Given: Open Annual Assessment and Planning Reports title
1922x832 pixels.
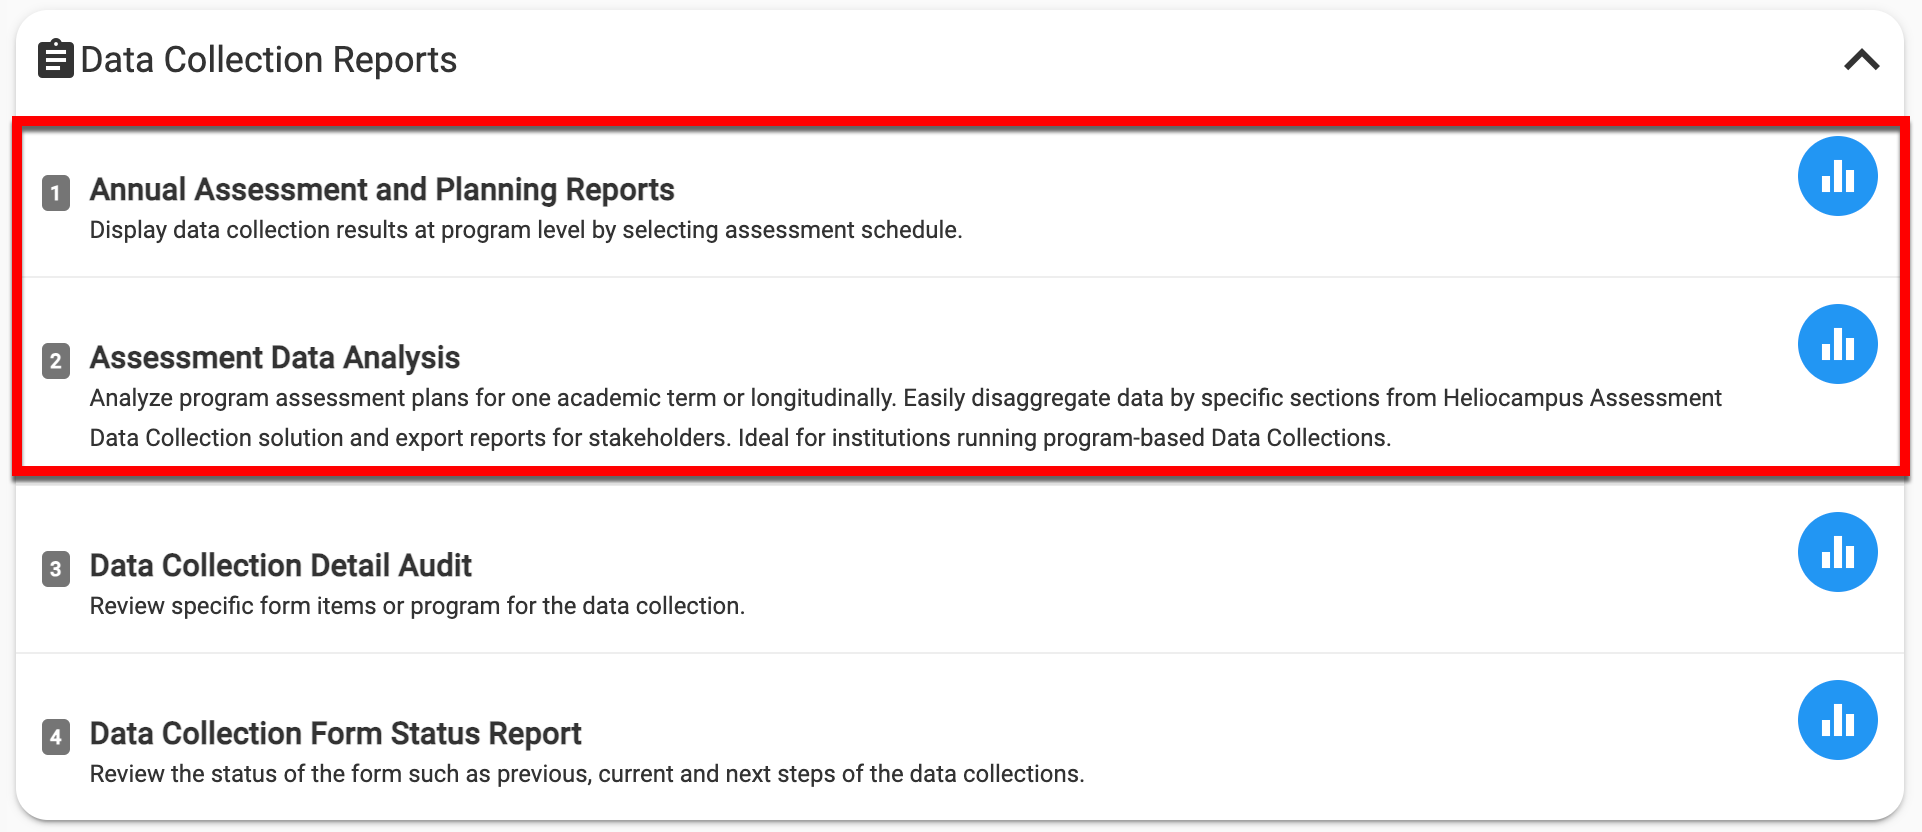Looking at the screenshot, I should coord(382,190).
